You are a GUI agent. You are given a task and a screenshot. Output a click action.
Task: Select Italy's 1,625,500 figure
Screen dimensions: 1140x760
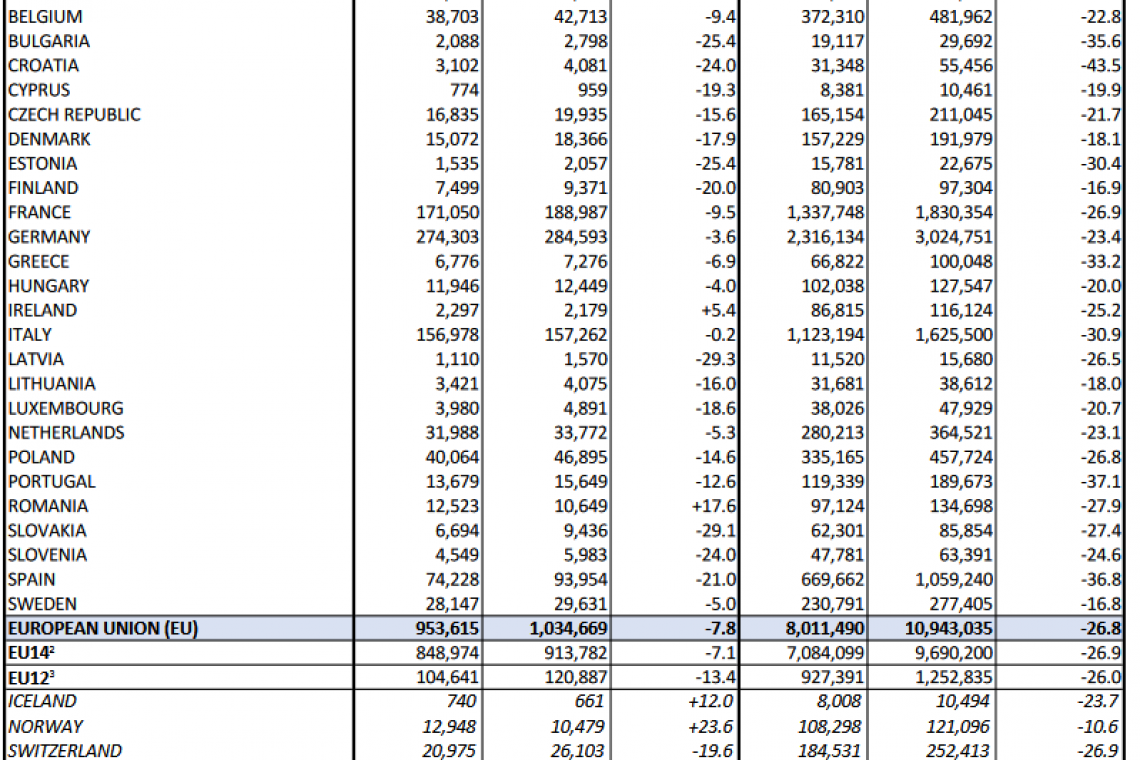tap(953, 335)
